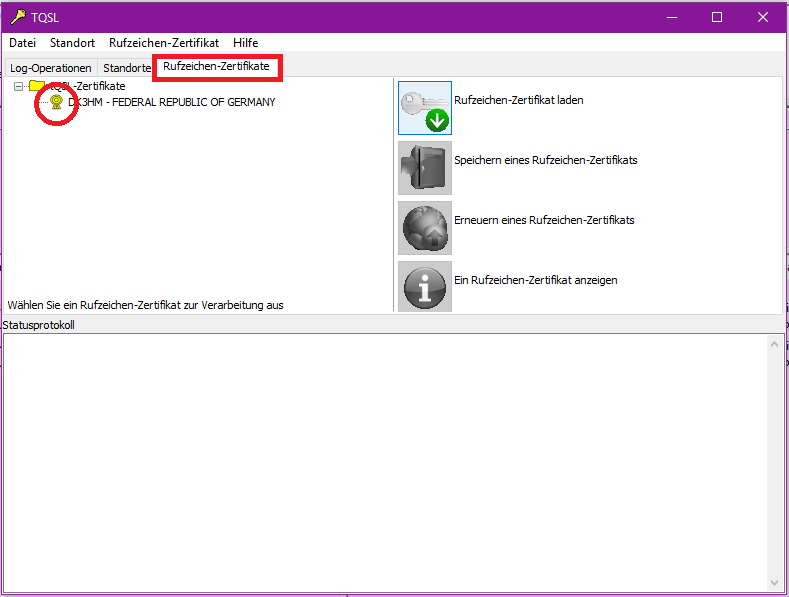The height and width of the screenshot is (597, 789).
Task: Select the Rufzeichen-Zertifikate tab
Action: tap(216, 66)
